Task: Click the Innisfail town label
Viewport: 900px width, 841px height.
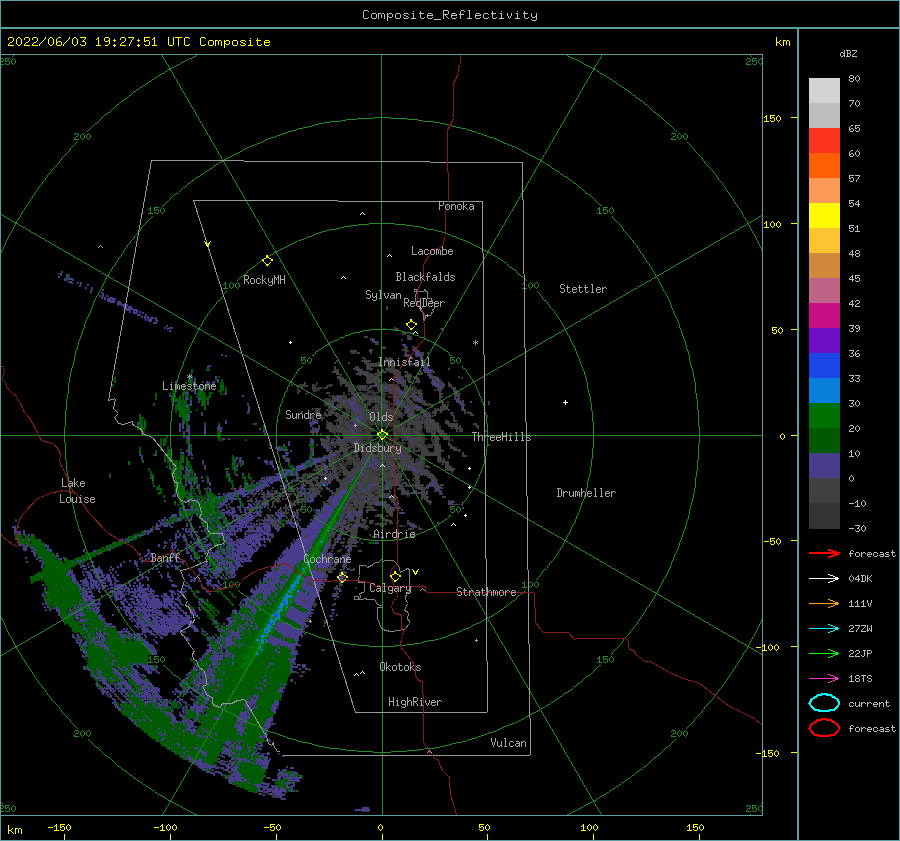Action: click(x=404, y=362)
